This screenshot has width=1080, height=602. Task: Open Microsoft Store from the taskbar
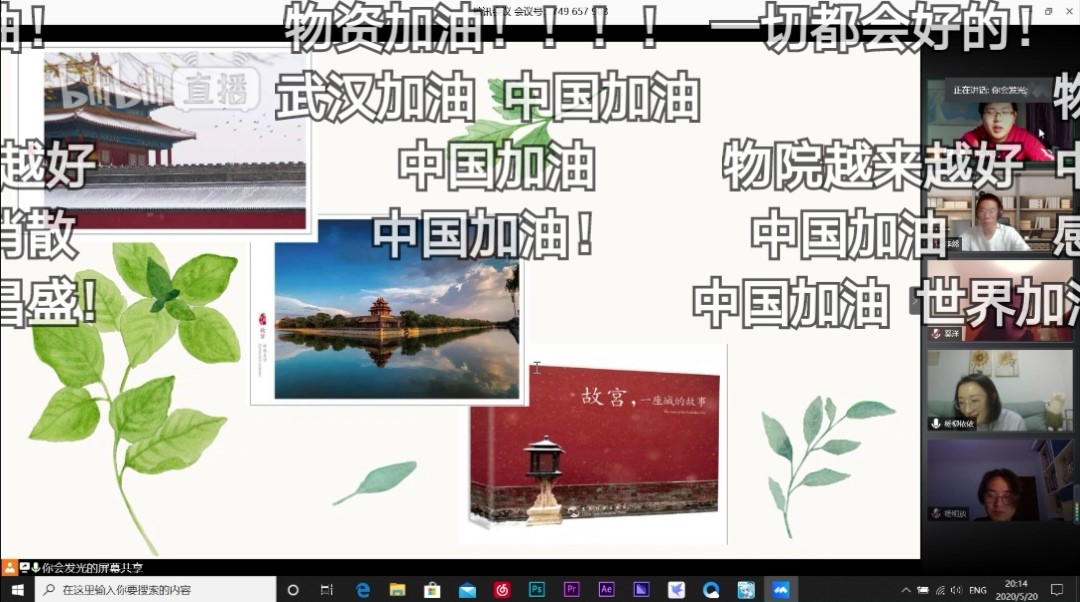click(x=432, y=590)
